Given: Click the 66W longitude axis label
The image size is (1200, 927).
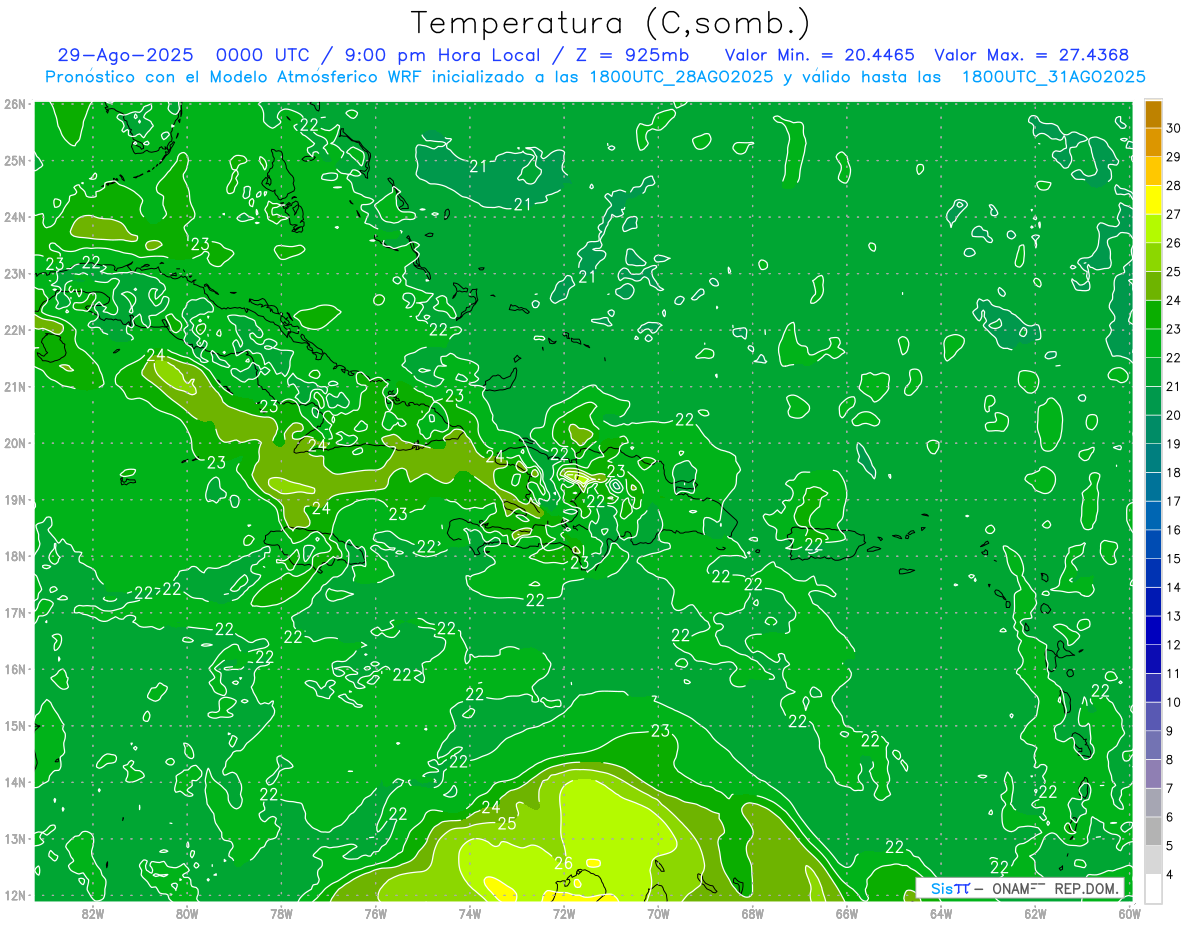Looking at the screenshot, I should coord(846,913).
